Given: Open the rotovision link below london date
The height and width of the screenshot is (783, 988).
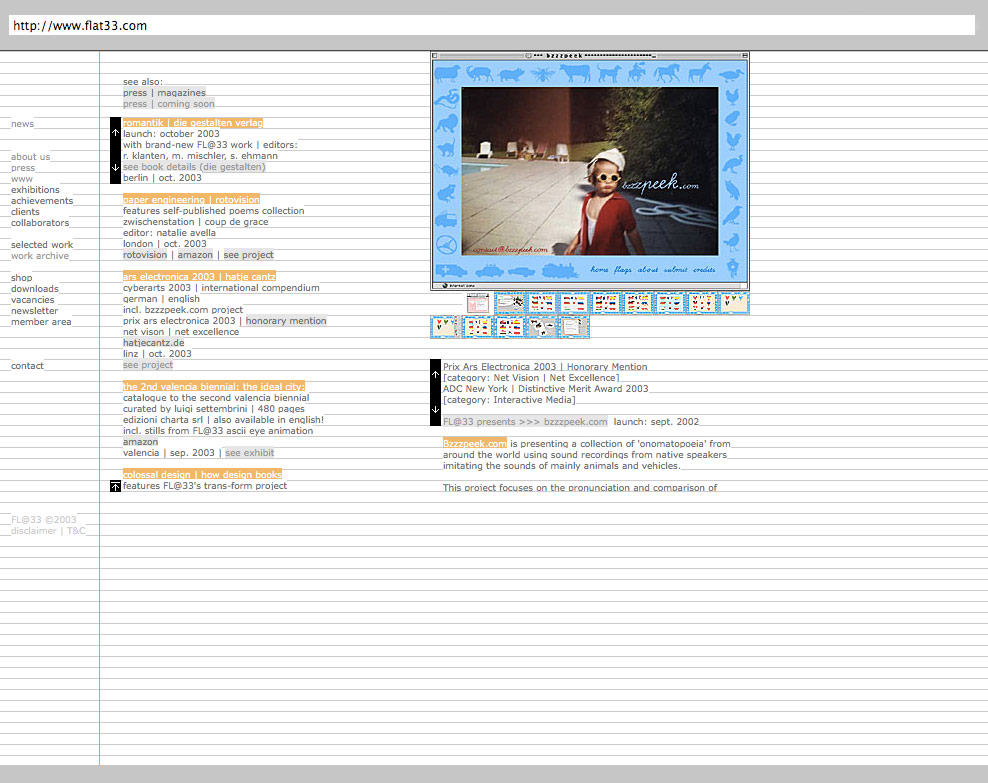Looking at the screenshot, I should [x=145, y=255].
